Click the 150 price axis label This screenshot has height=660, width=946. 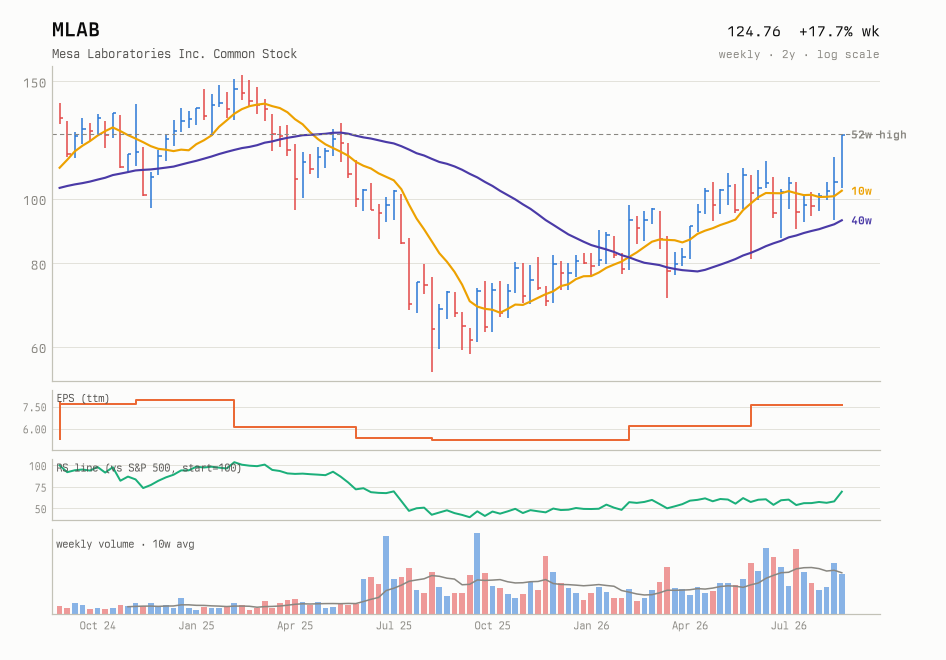pyautogui.click(x=35, y=83)
